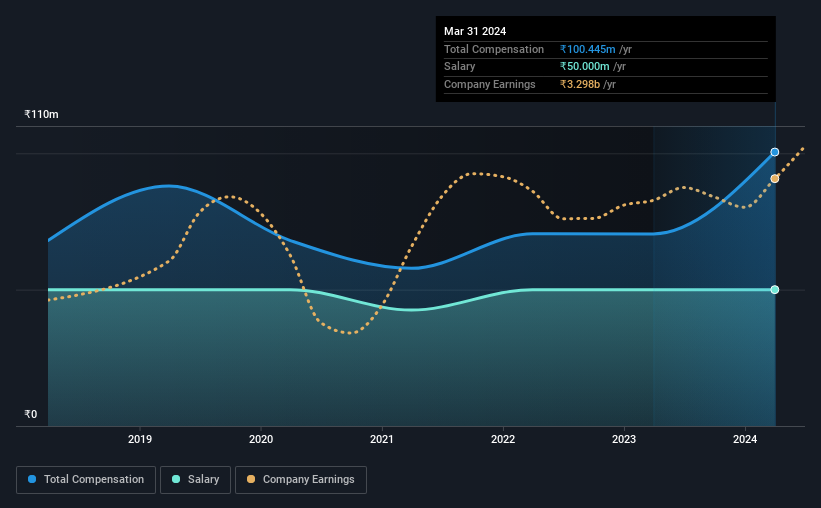Click the ₹50.000m salary value in tooltip
821x508 pixels.
click(584, 67)
